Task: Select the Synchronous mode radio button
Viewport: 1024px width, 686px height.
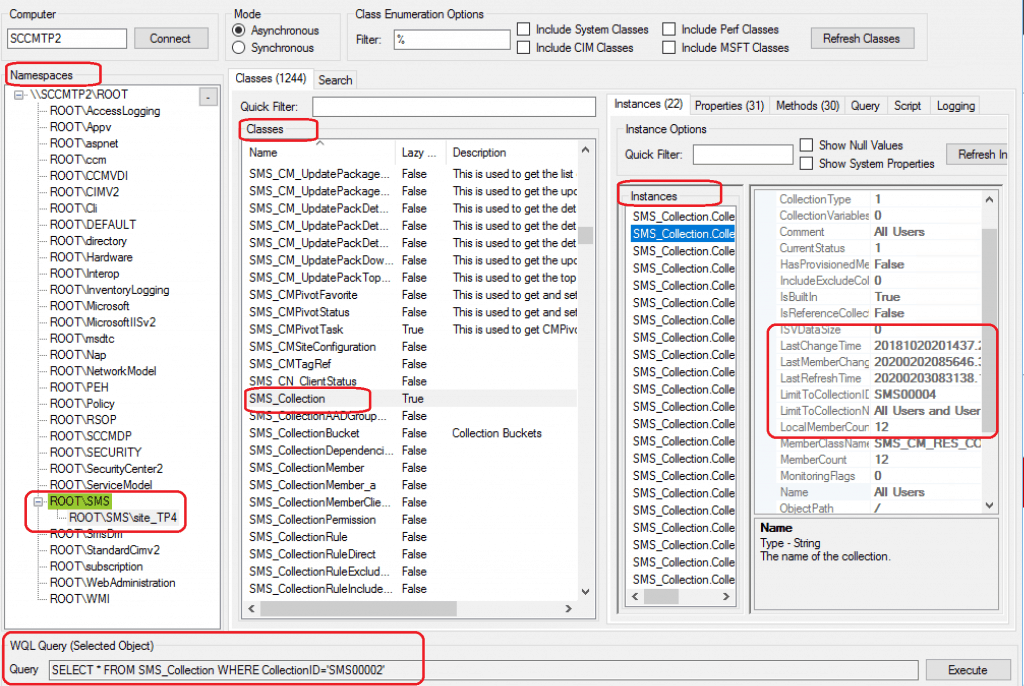Action: click(239, 48)
